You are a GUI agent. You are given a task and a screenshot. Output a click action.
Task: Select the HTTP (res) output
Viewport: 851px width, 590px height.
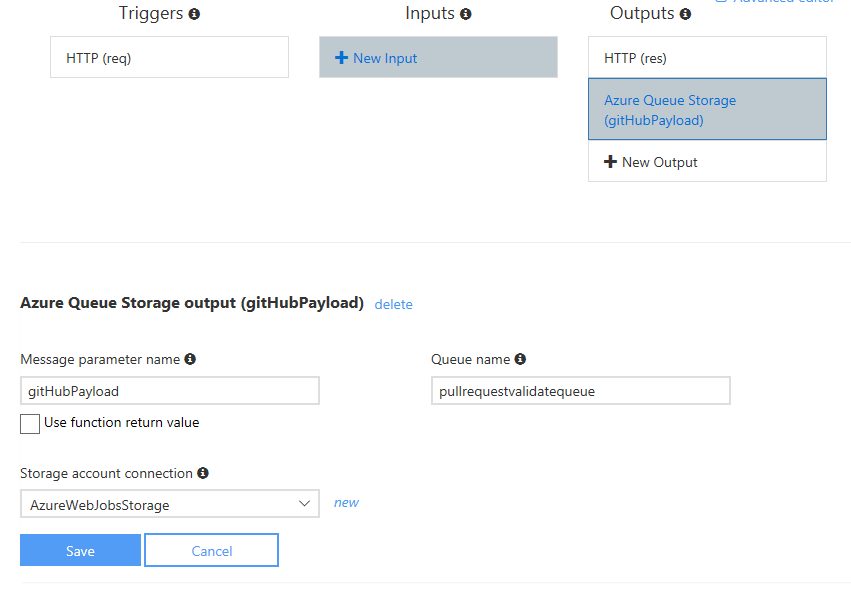pyautogui.click(x=707, y=58)
